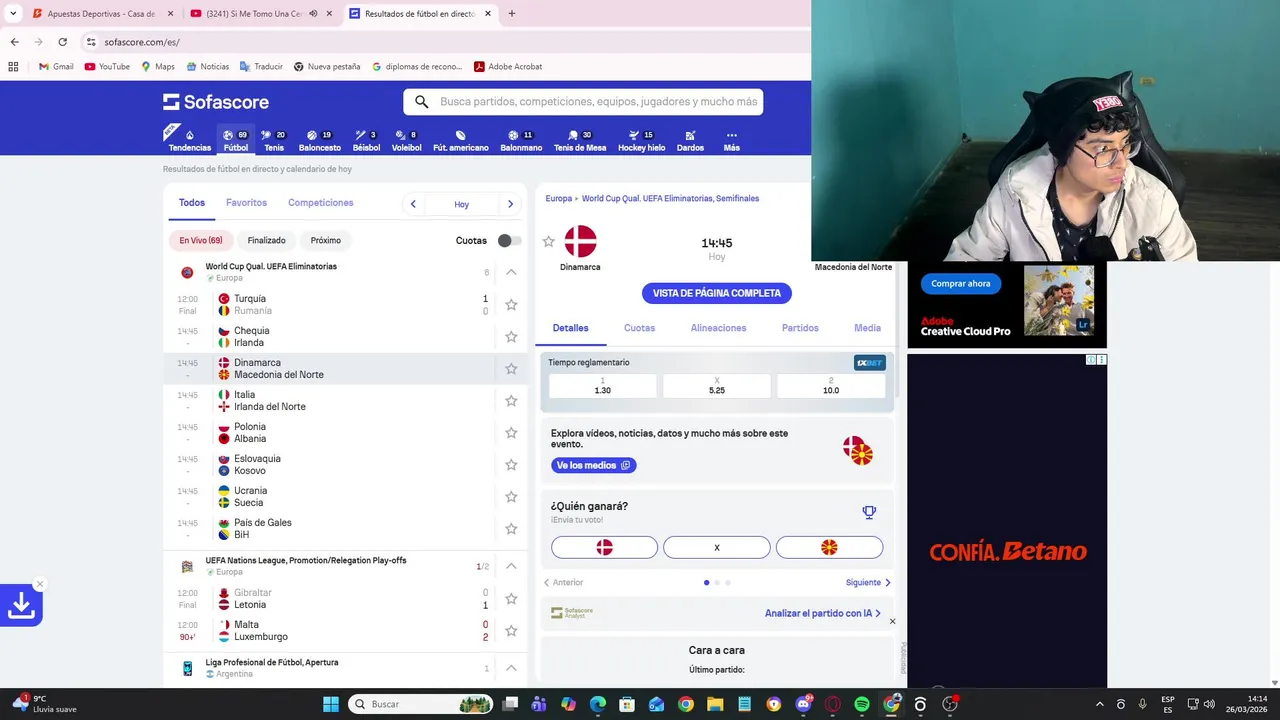Favorite the Chequia vs Irlanda match

pos(511,337)
